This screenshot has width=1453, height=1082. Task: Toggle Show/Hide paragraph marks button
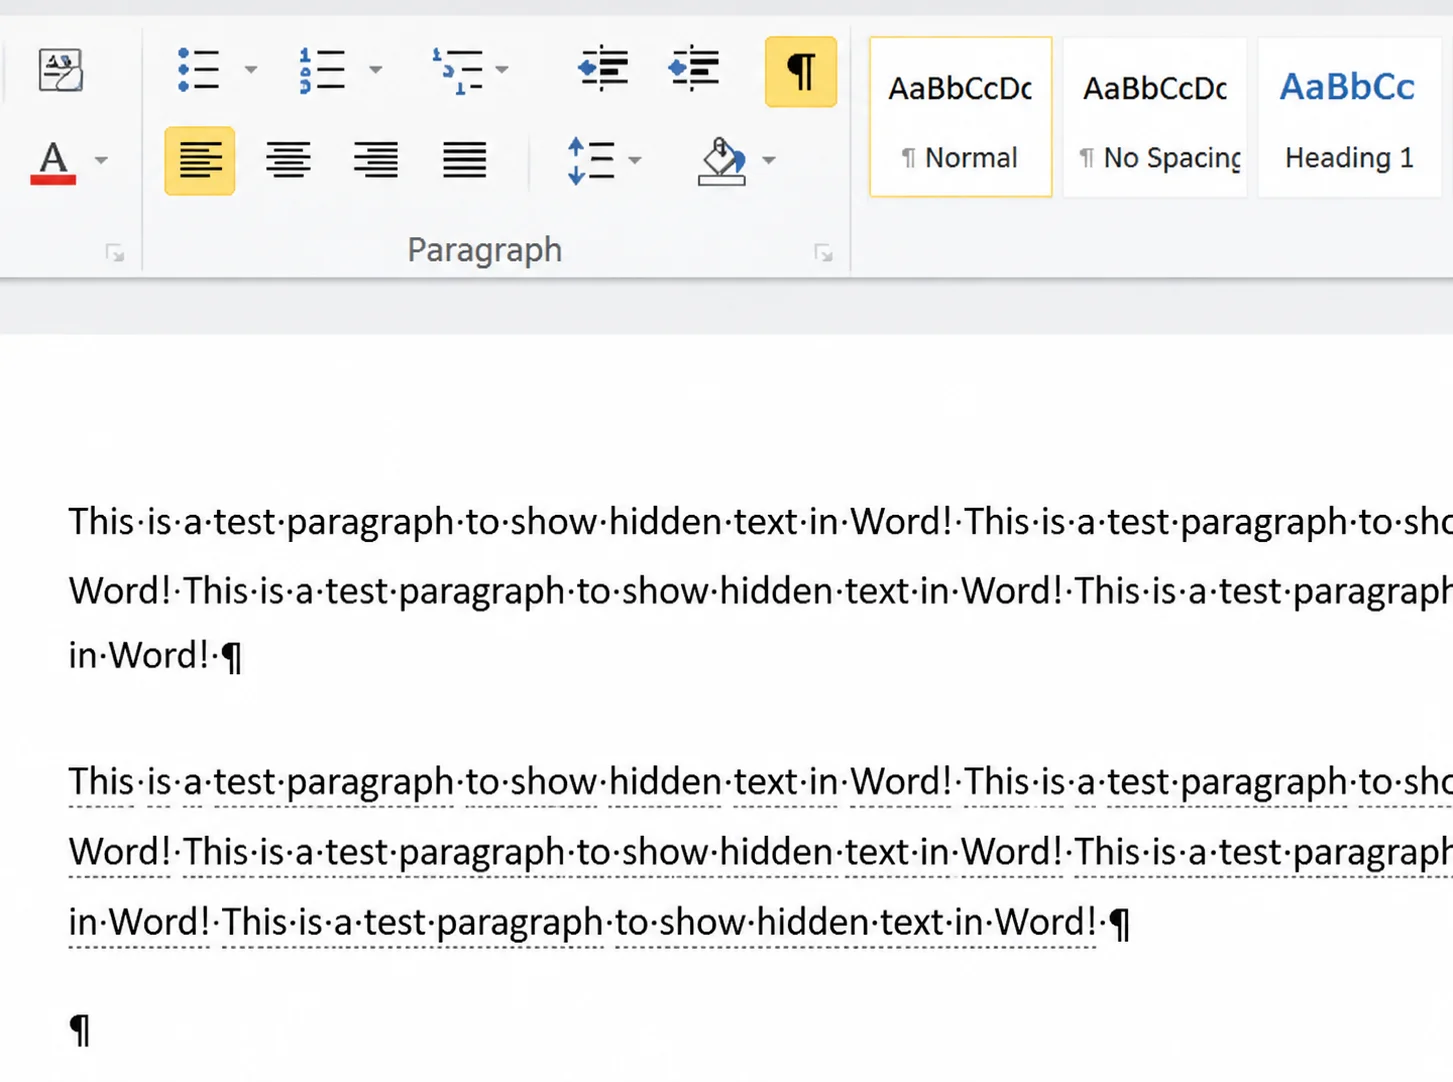point(800,71)
